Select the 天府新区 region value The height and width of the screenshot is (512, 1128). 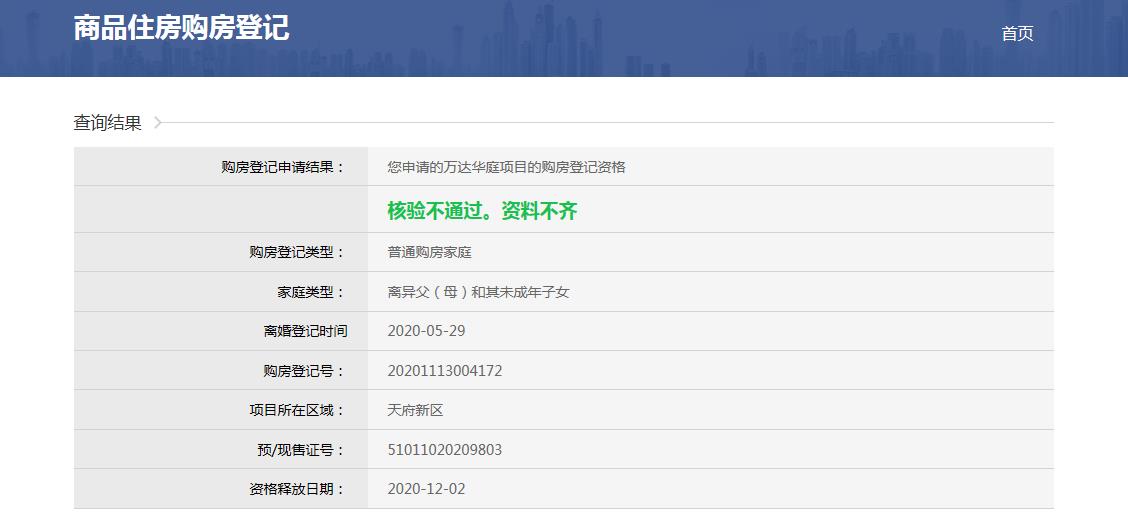click(415, 410)
